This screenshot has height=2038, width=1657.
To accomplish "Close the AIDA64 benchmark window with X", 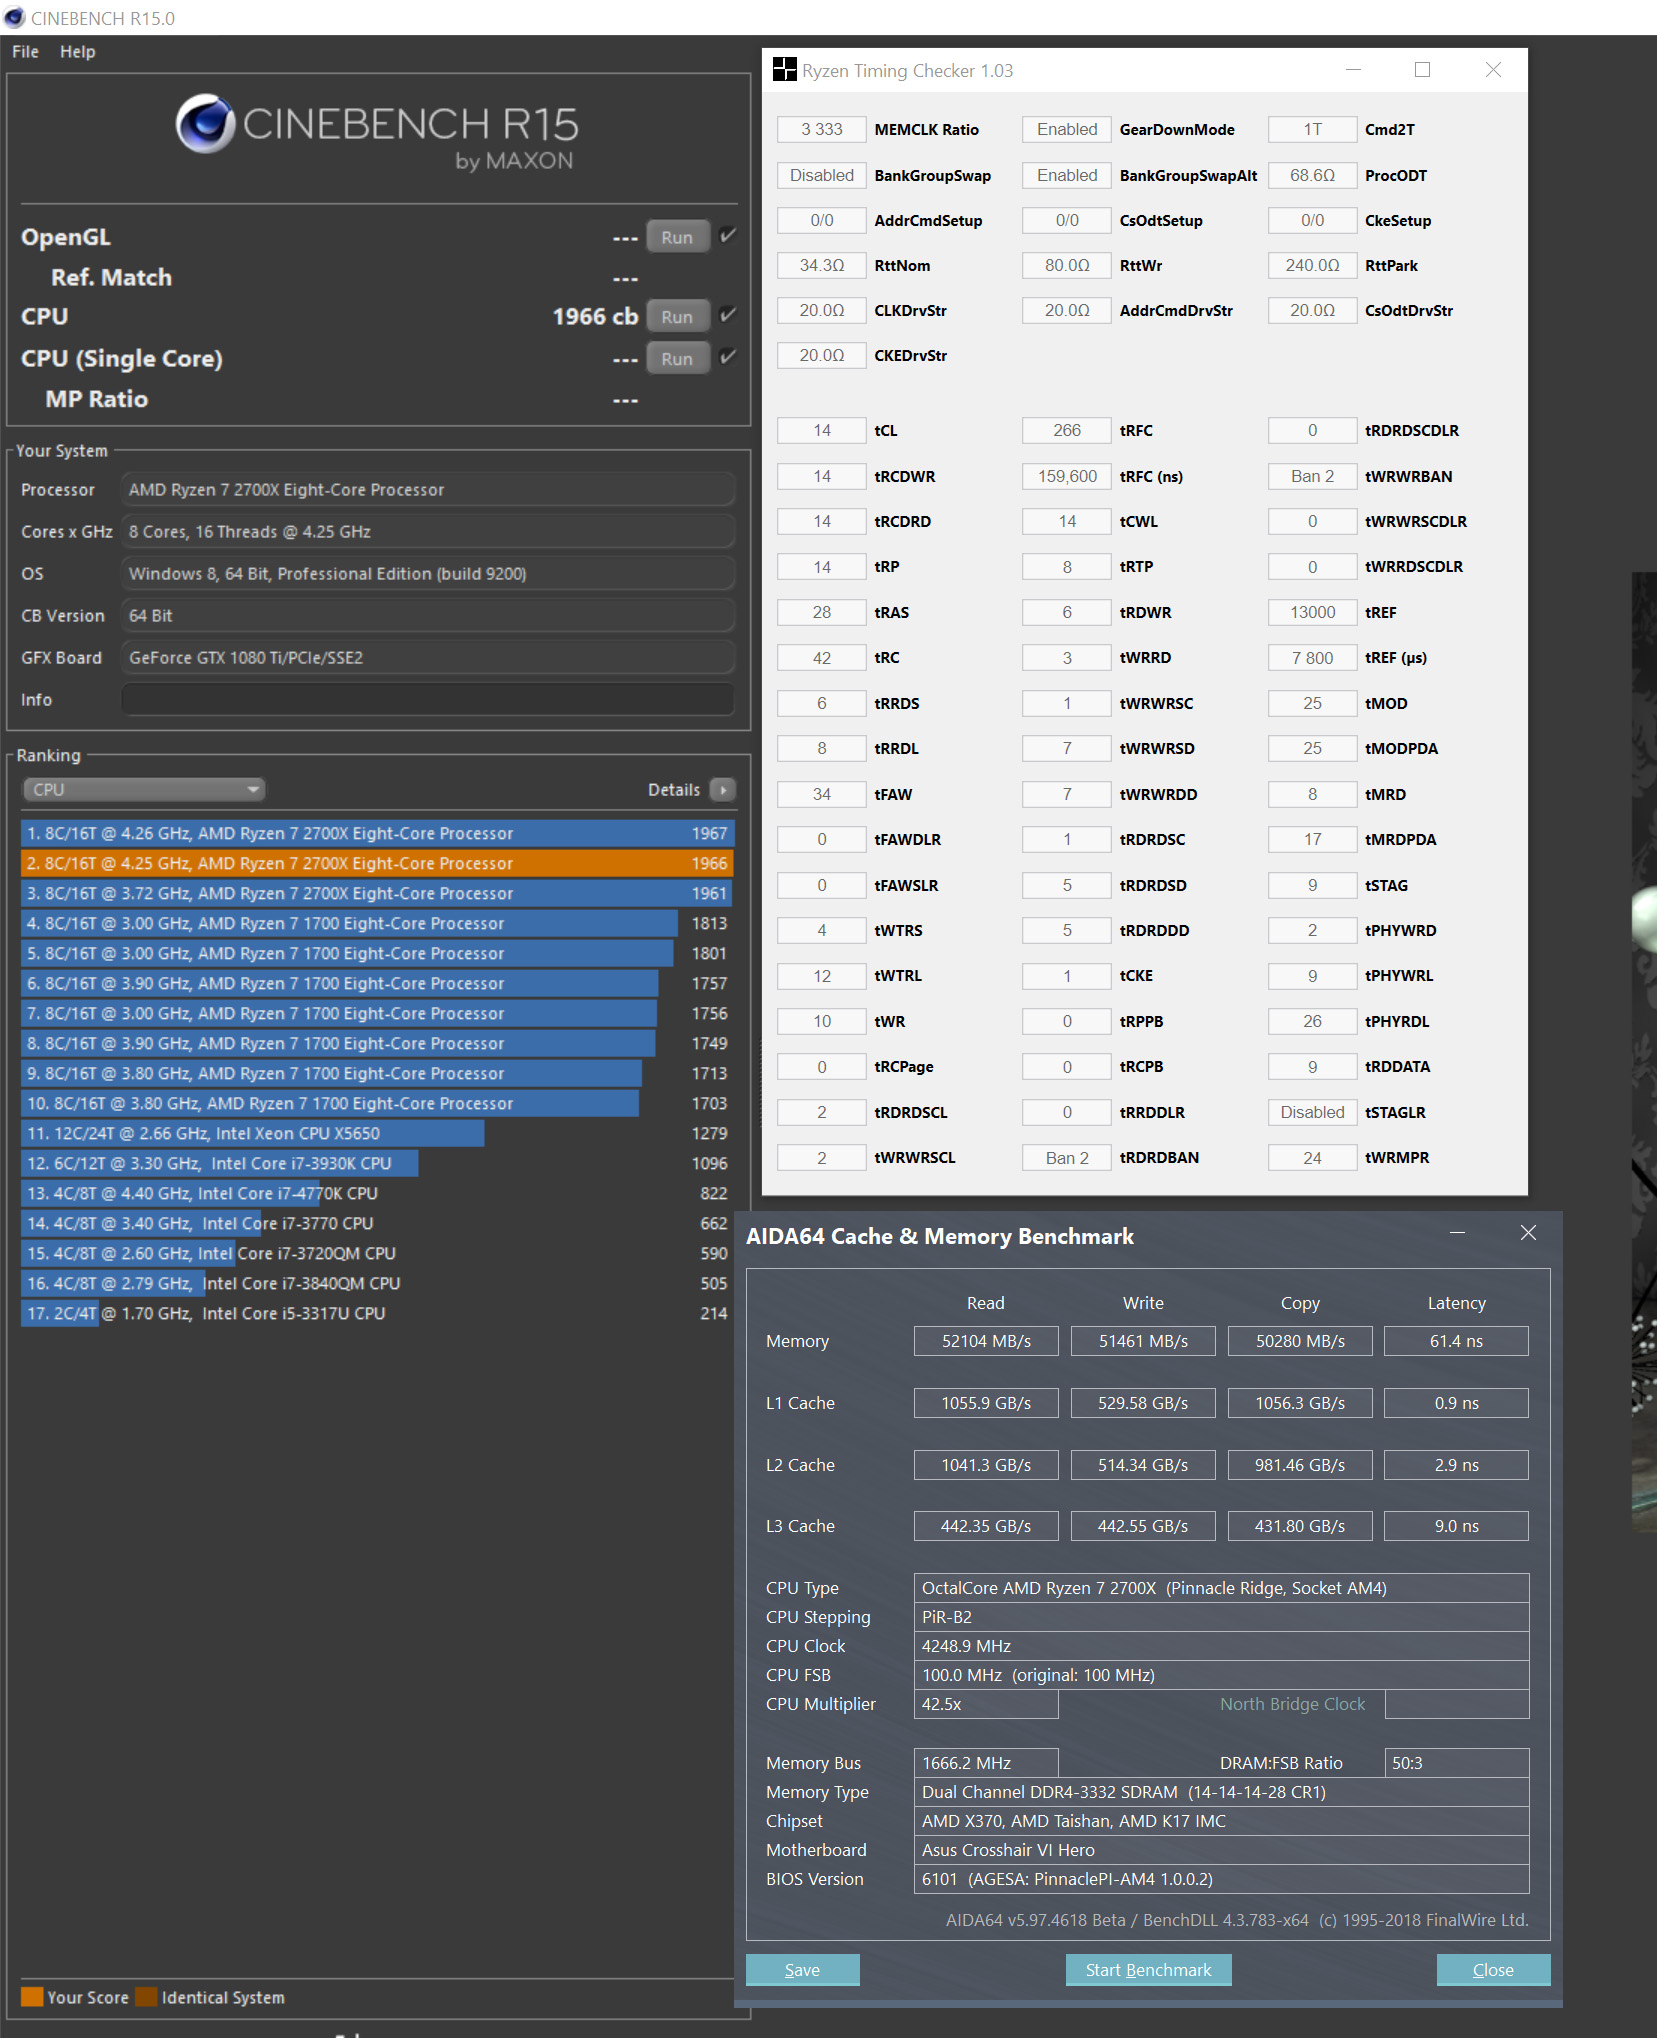I will click(x=1528, y=1233).
